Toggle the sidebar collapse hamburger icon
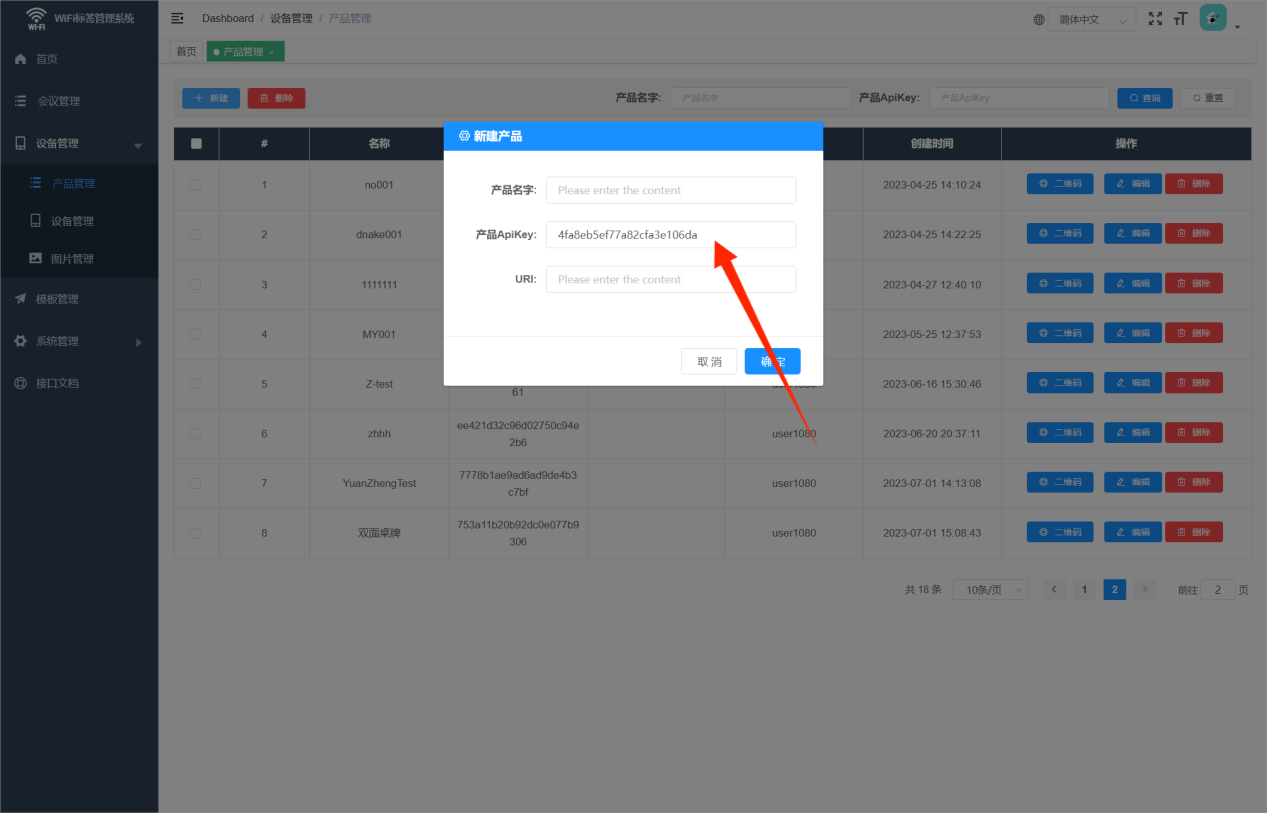This screenshot has height=813, width=1267. [178, 18]
